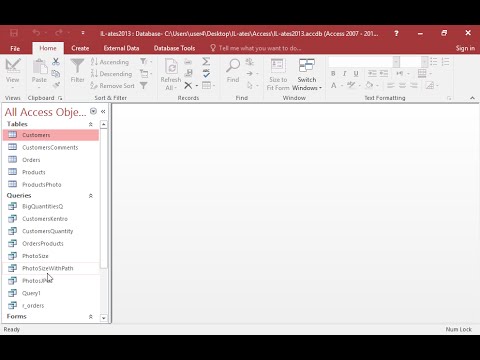Screen dimensions: 480x360
Task: Click the Help question mark icon
Action: pos(396,33)
